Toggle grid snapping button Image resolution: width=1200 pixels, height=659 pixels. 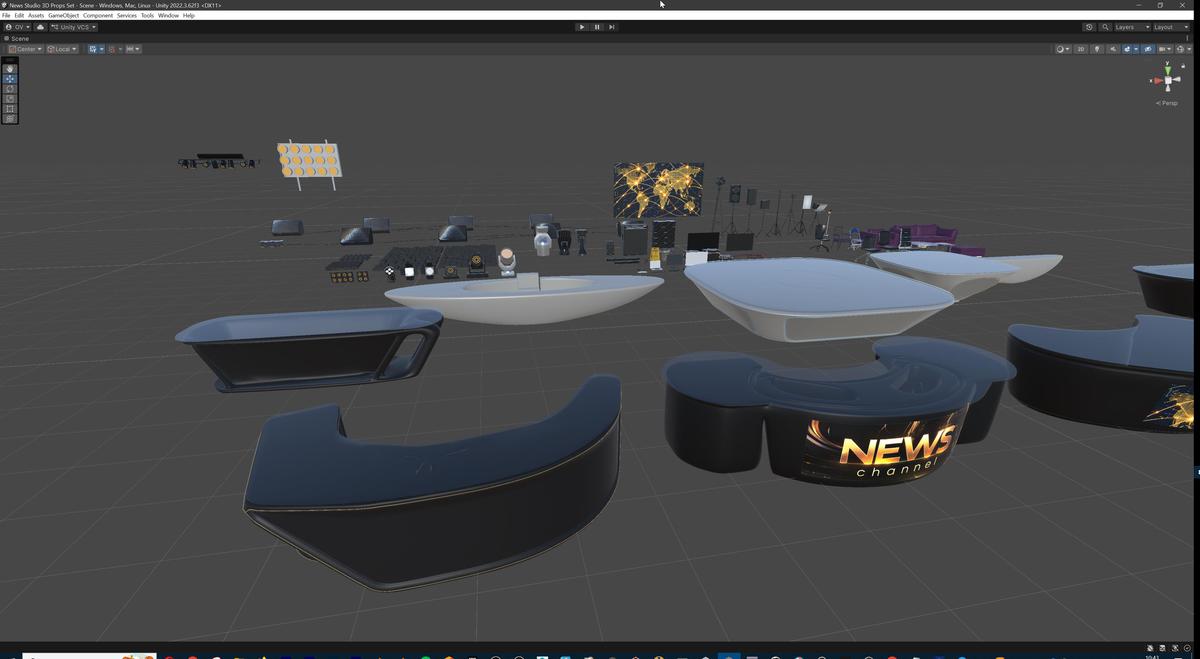click(93, 49)
